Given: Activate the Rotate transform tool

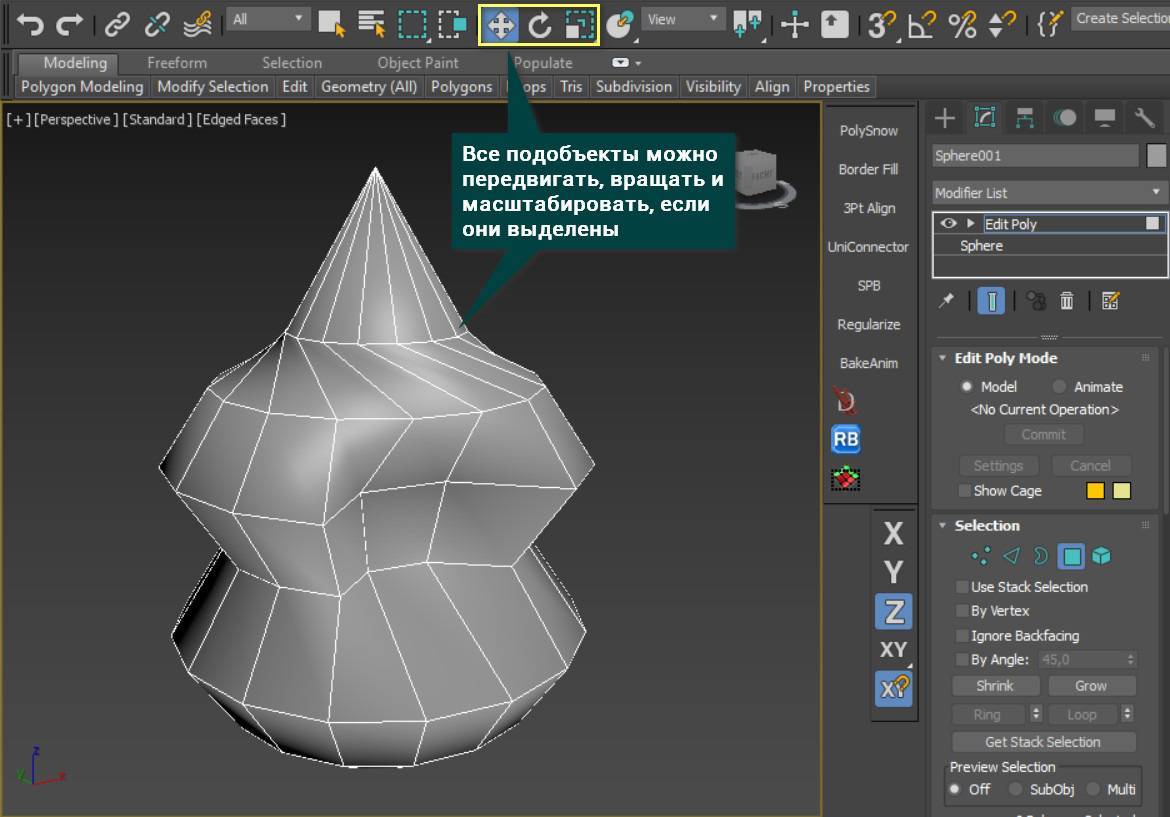Looking at the screenshot, I should [x=540, y=24].
